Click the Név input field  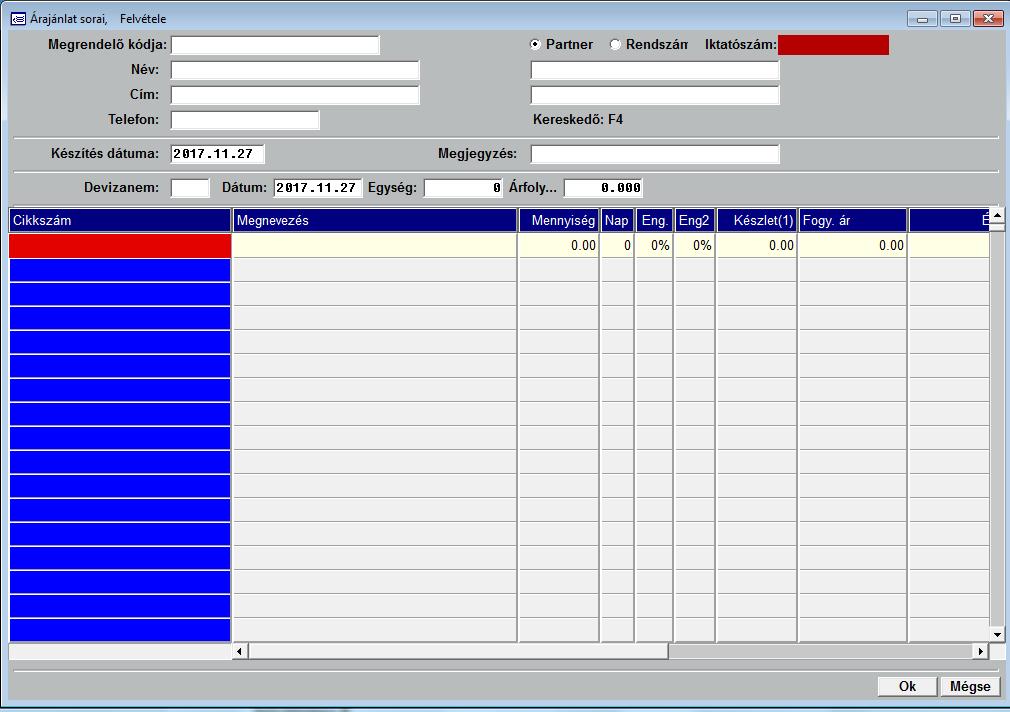[x=295, y=70]
